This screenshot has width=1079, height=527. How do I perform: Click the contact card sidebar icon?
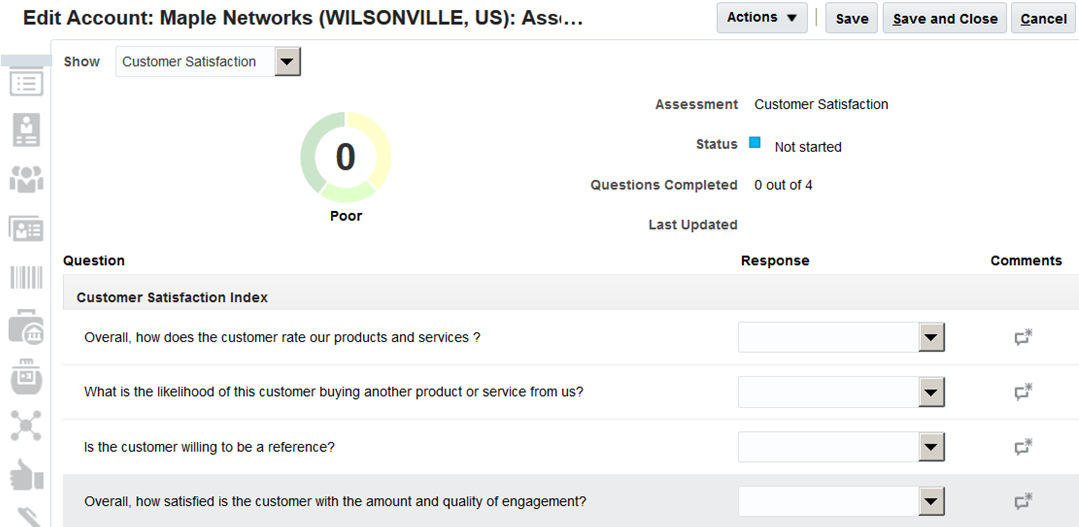tap(26, 228)
